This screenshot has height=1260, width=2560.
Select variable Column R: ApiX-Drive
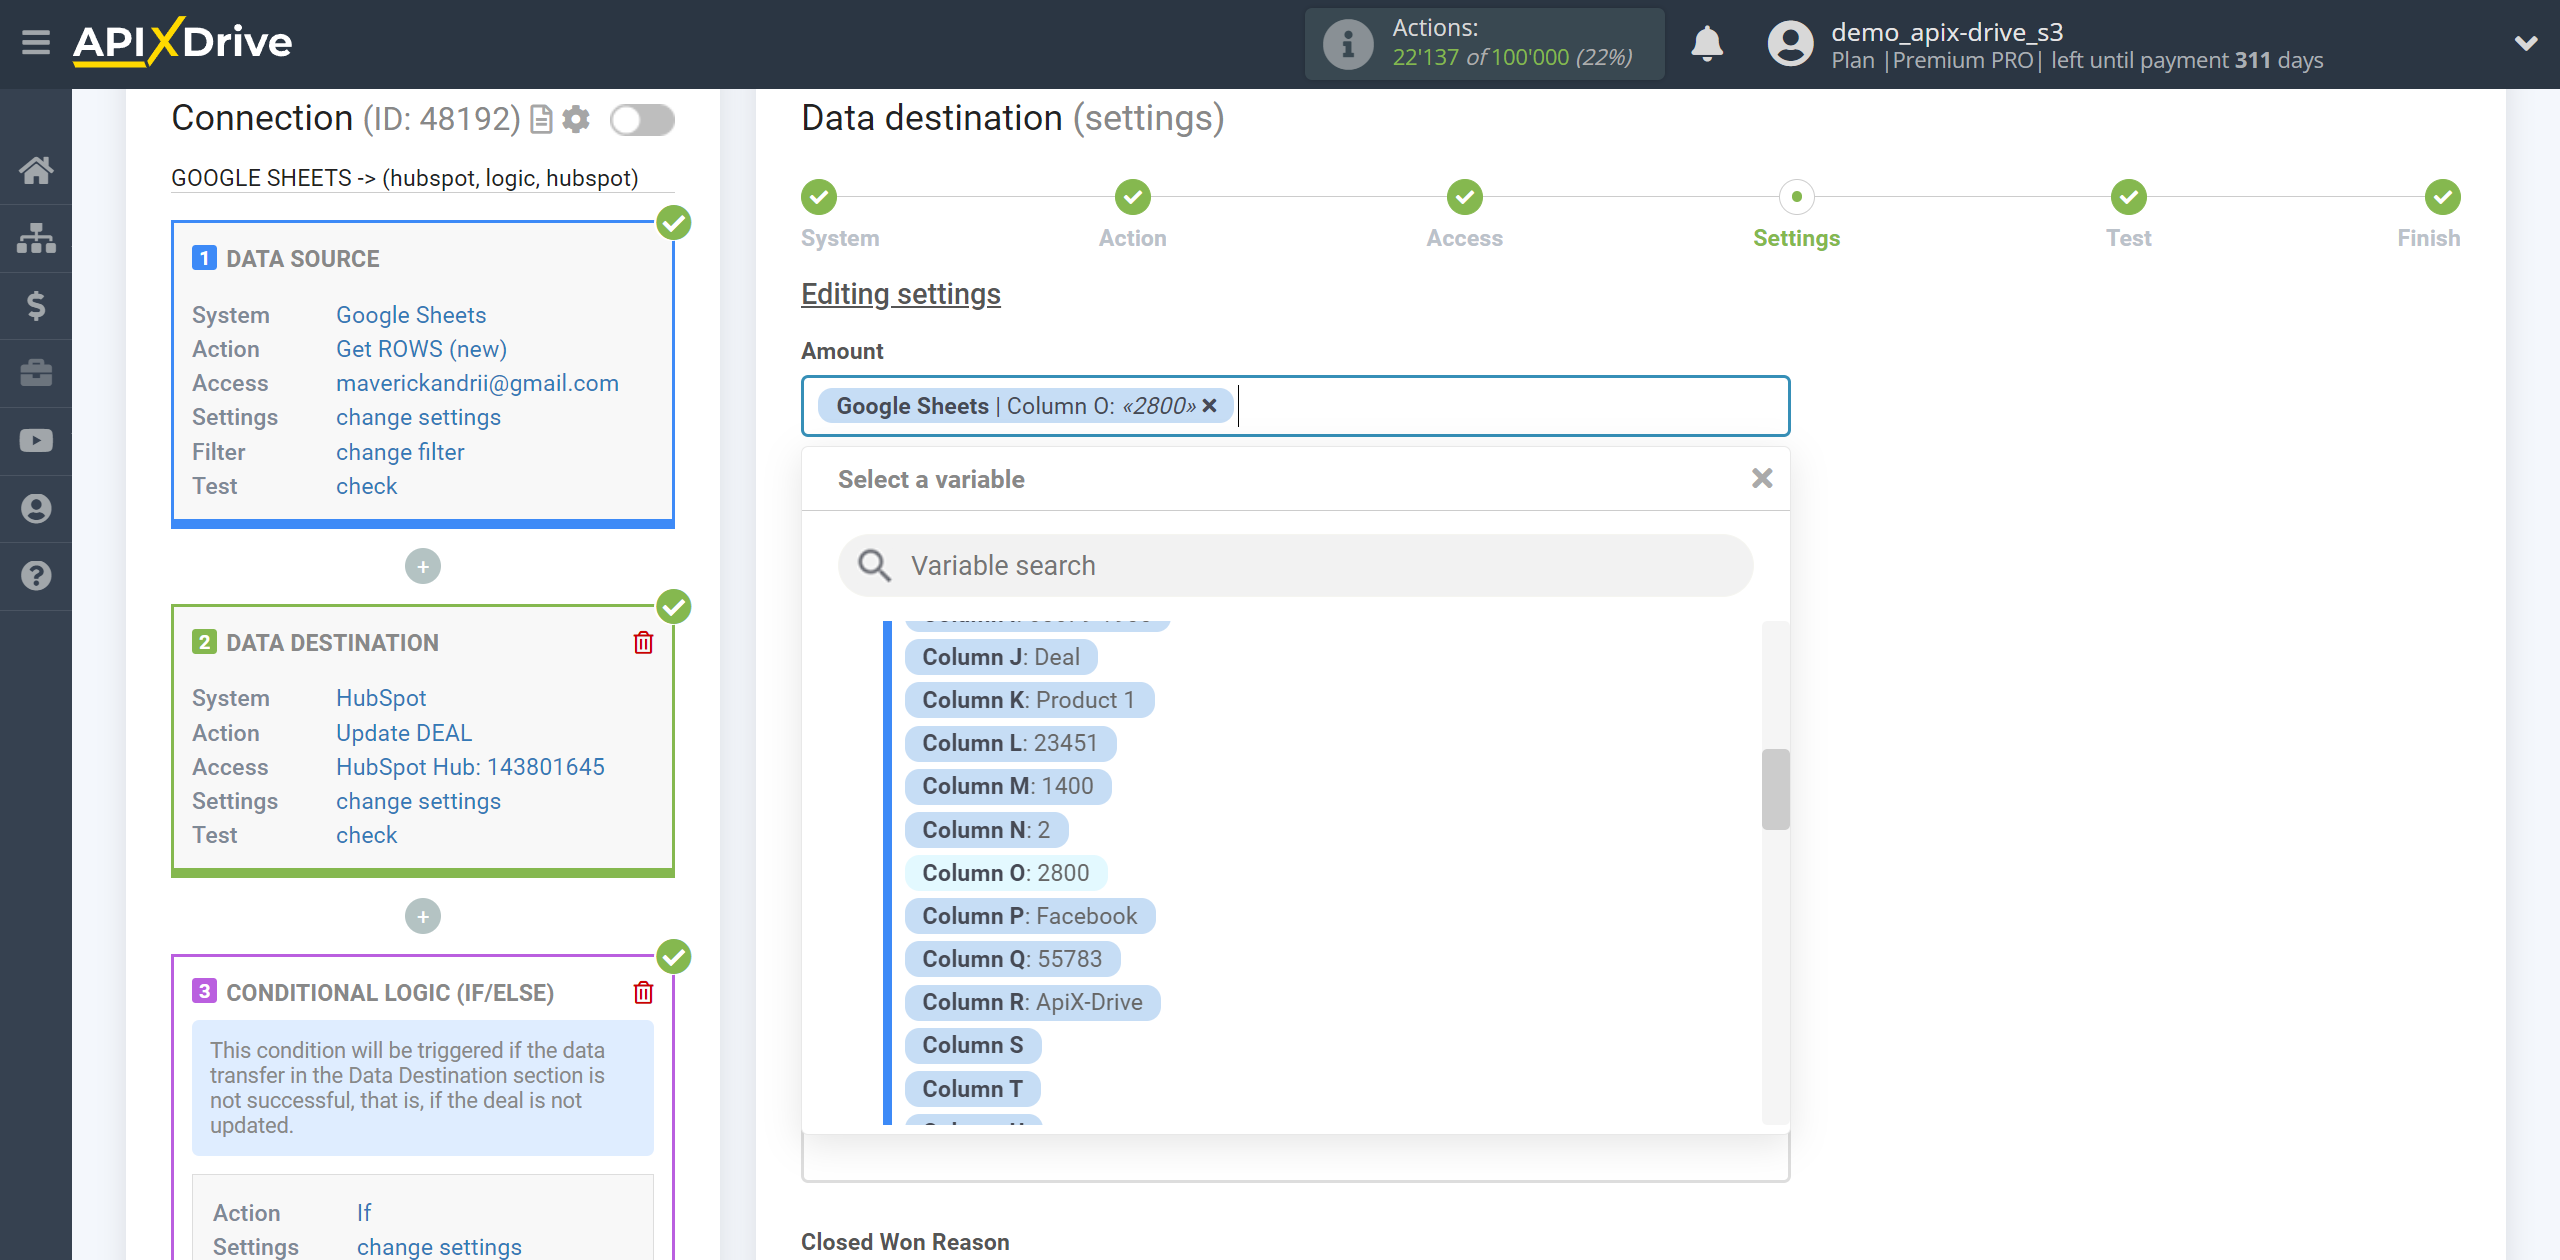1032,1002
